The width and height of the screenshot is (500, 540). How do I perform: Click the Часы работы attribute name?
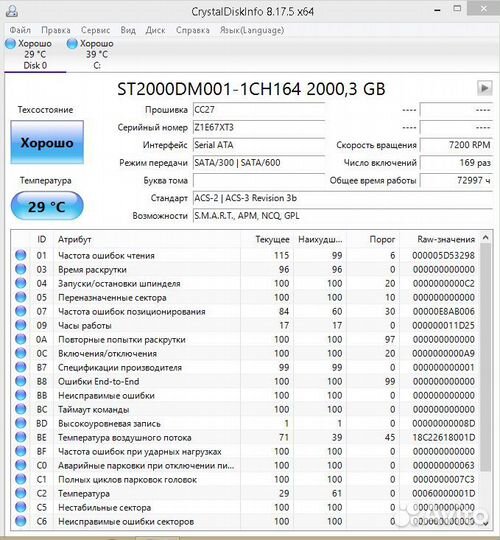click(x=85, y=325)
